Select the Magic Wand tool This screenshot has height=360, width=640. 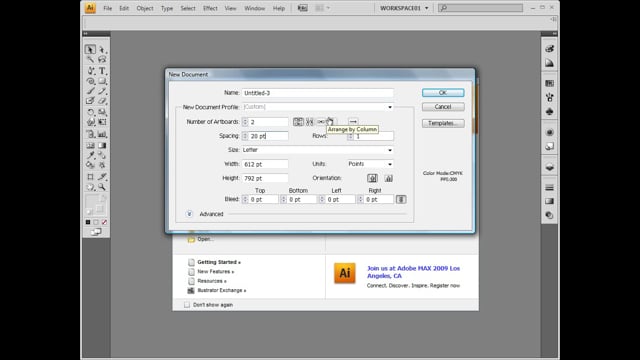(x=90, y=60)
